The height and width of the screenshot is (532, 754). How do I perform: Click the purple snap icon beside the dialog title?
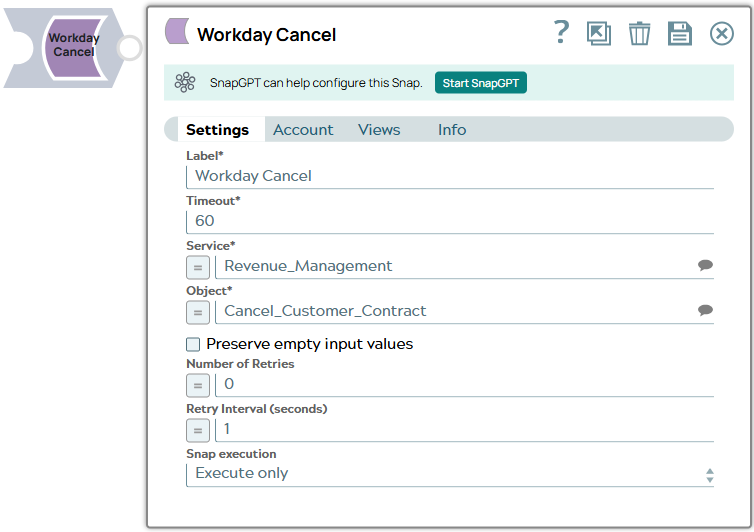(x=177, y=31)
